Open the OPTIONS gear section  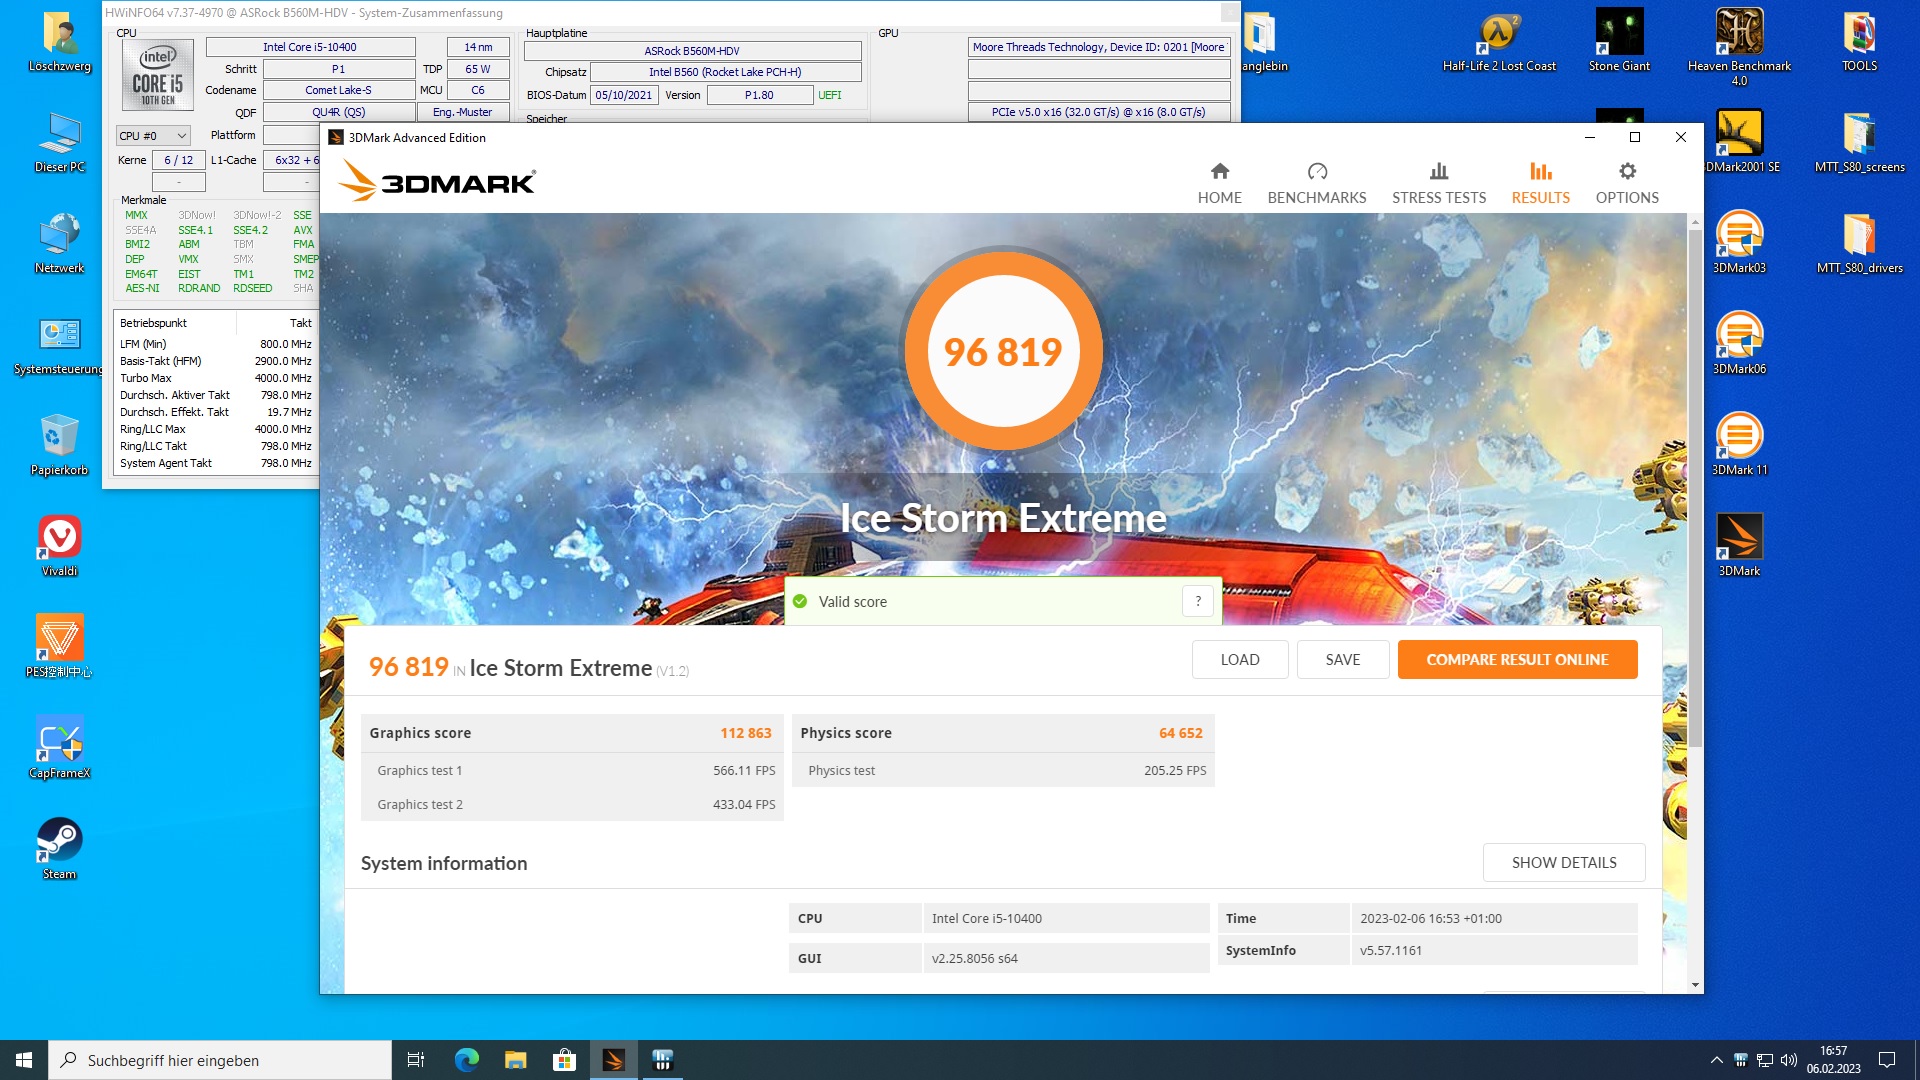1626,183
